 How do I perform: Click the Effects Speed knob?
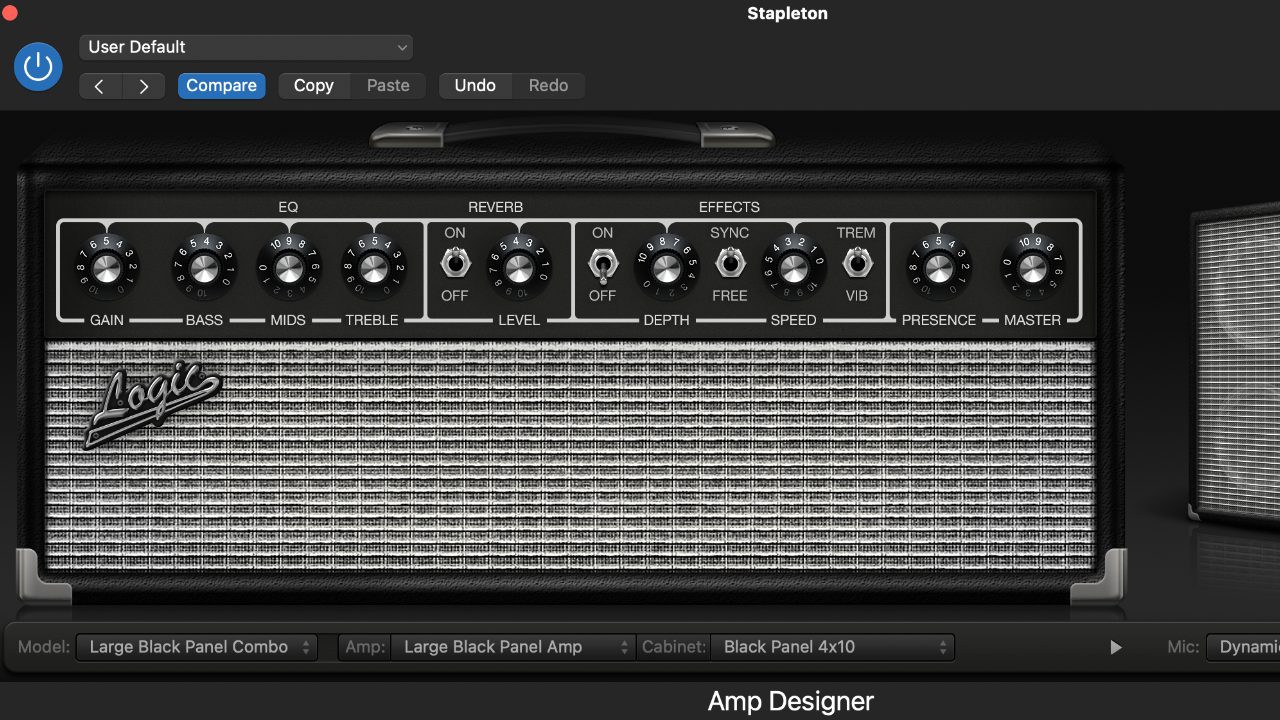[x=793, y=268]
